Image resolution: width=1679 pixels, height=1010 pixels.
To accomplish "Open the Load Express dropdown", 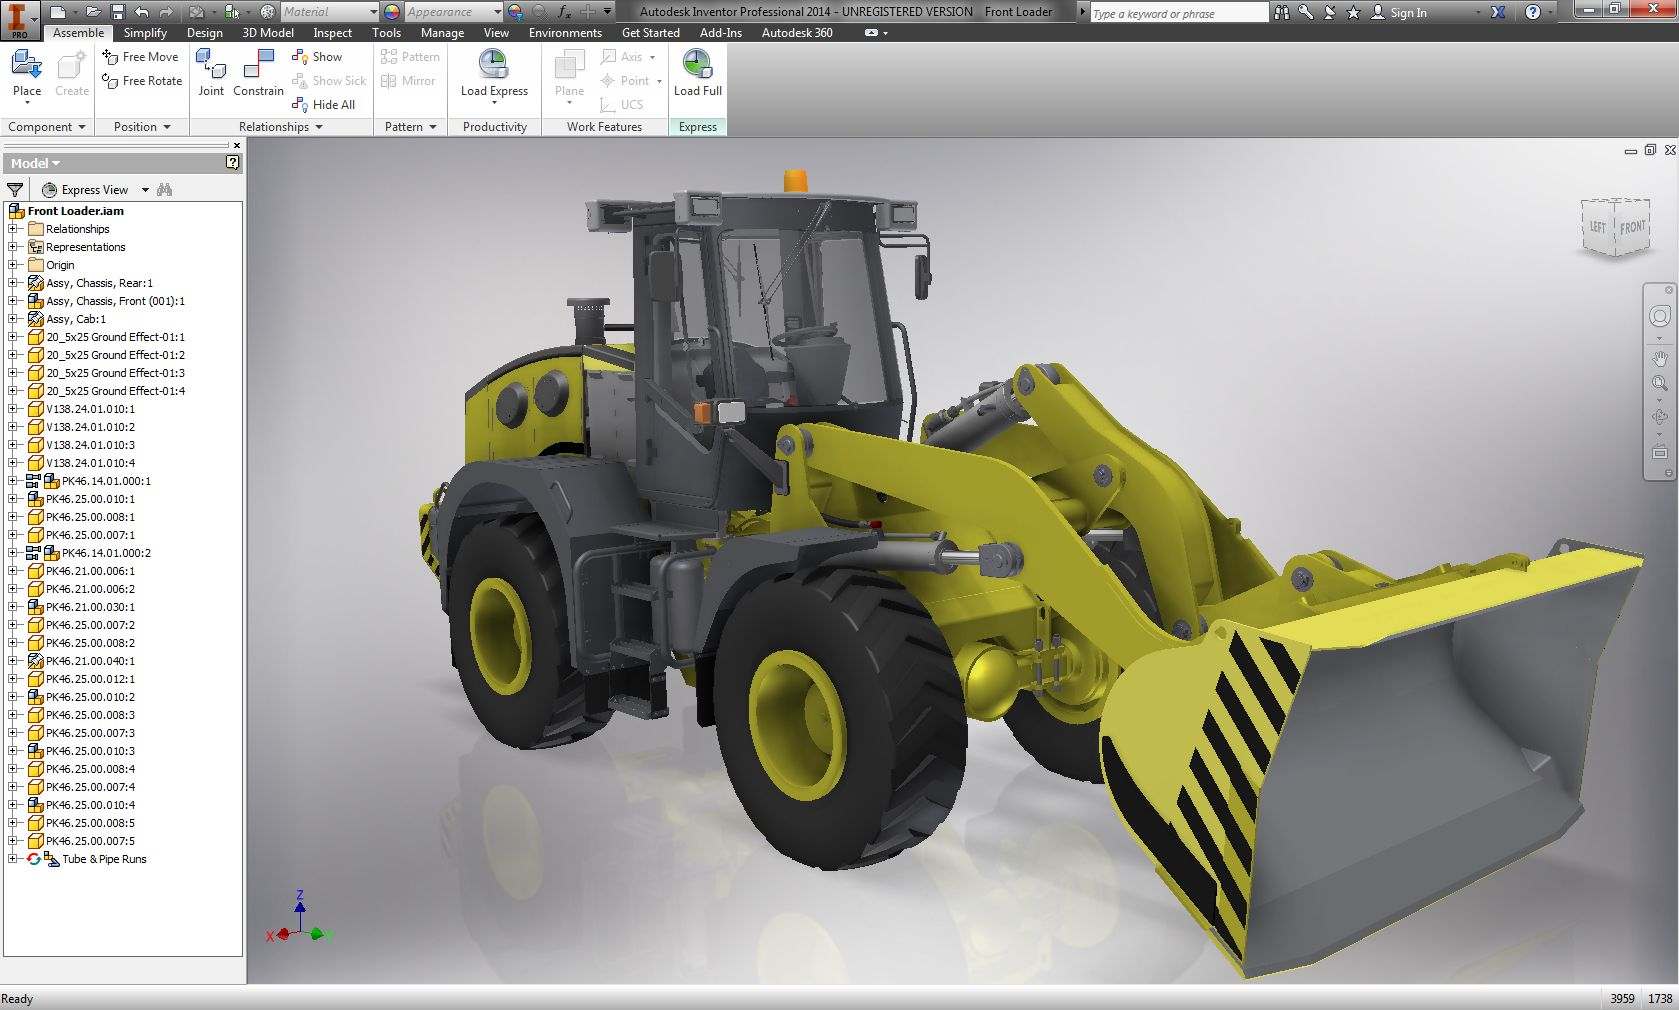I will point(494,102).
